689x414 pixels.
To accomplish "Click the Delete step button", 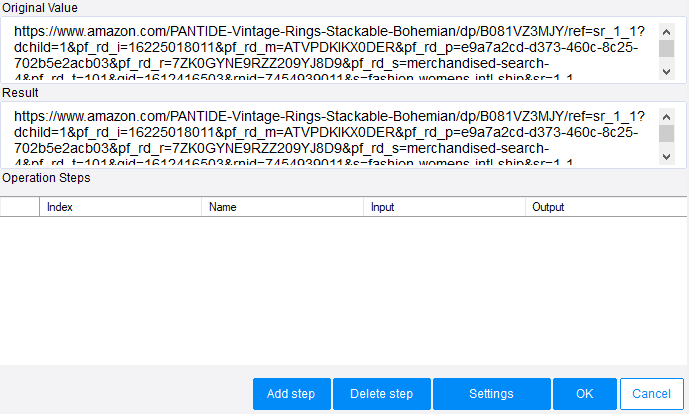I will (x=382, y=394).
